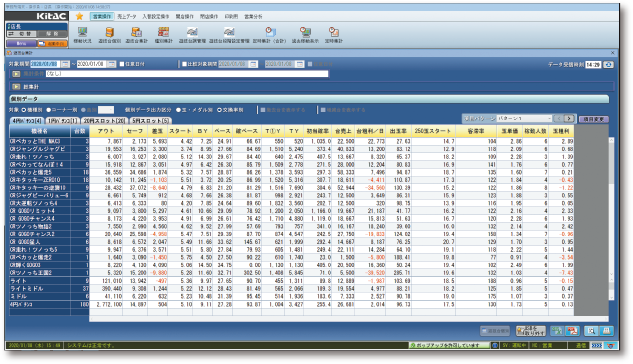633x364 pixels.
Task: Open the 営業分析 menu tab
Action: click(253, 17)
